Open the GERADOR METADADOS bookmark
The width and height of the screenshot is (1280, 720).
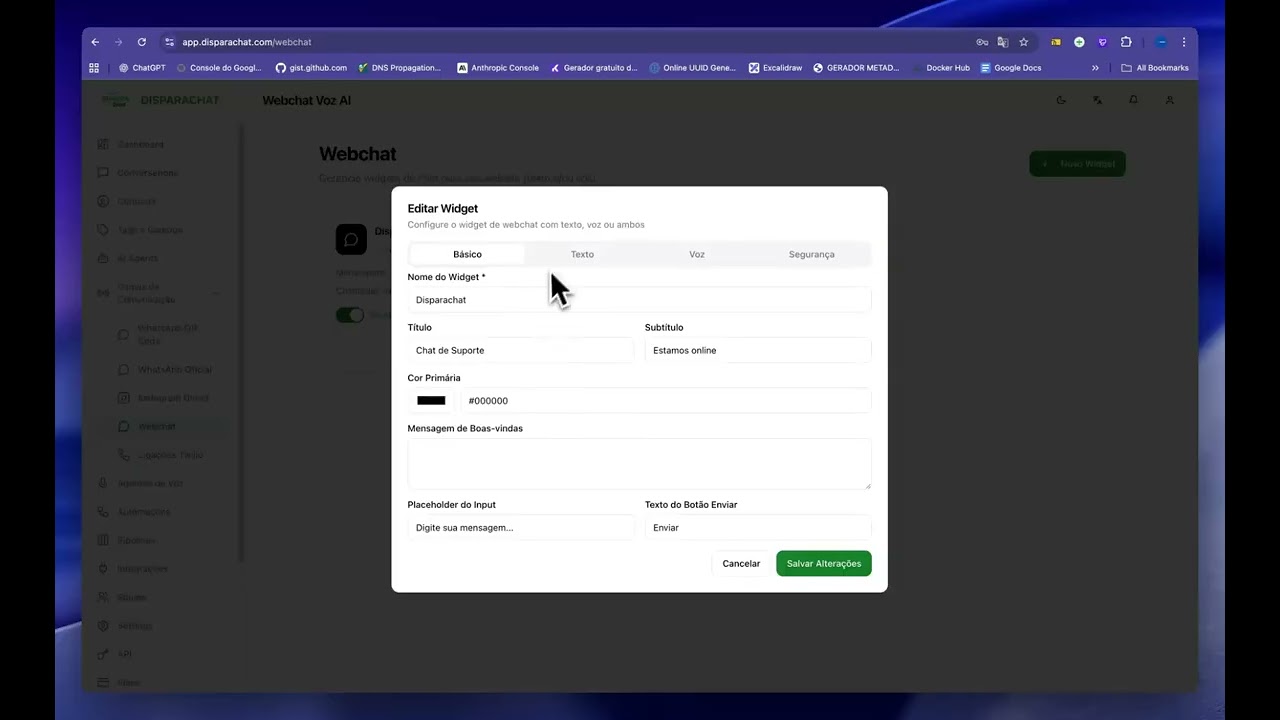coord(856,68)
